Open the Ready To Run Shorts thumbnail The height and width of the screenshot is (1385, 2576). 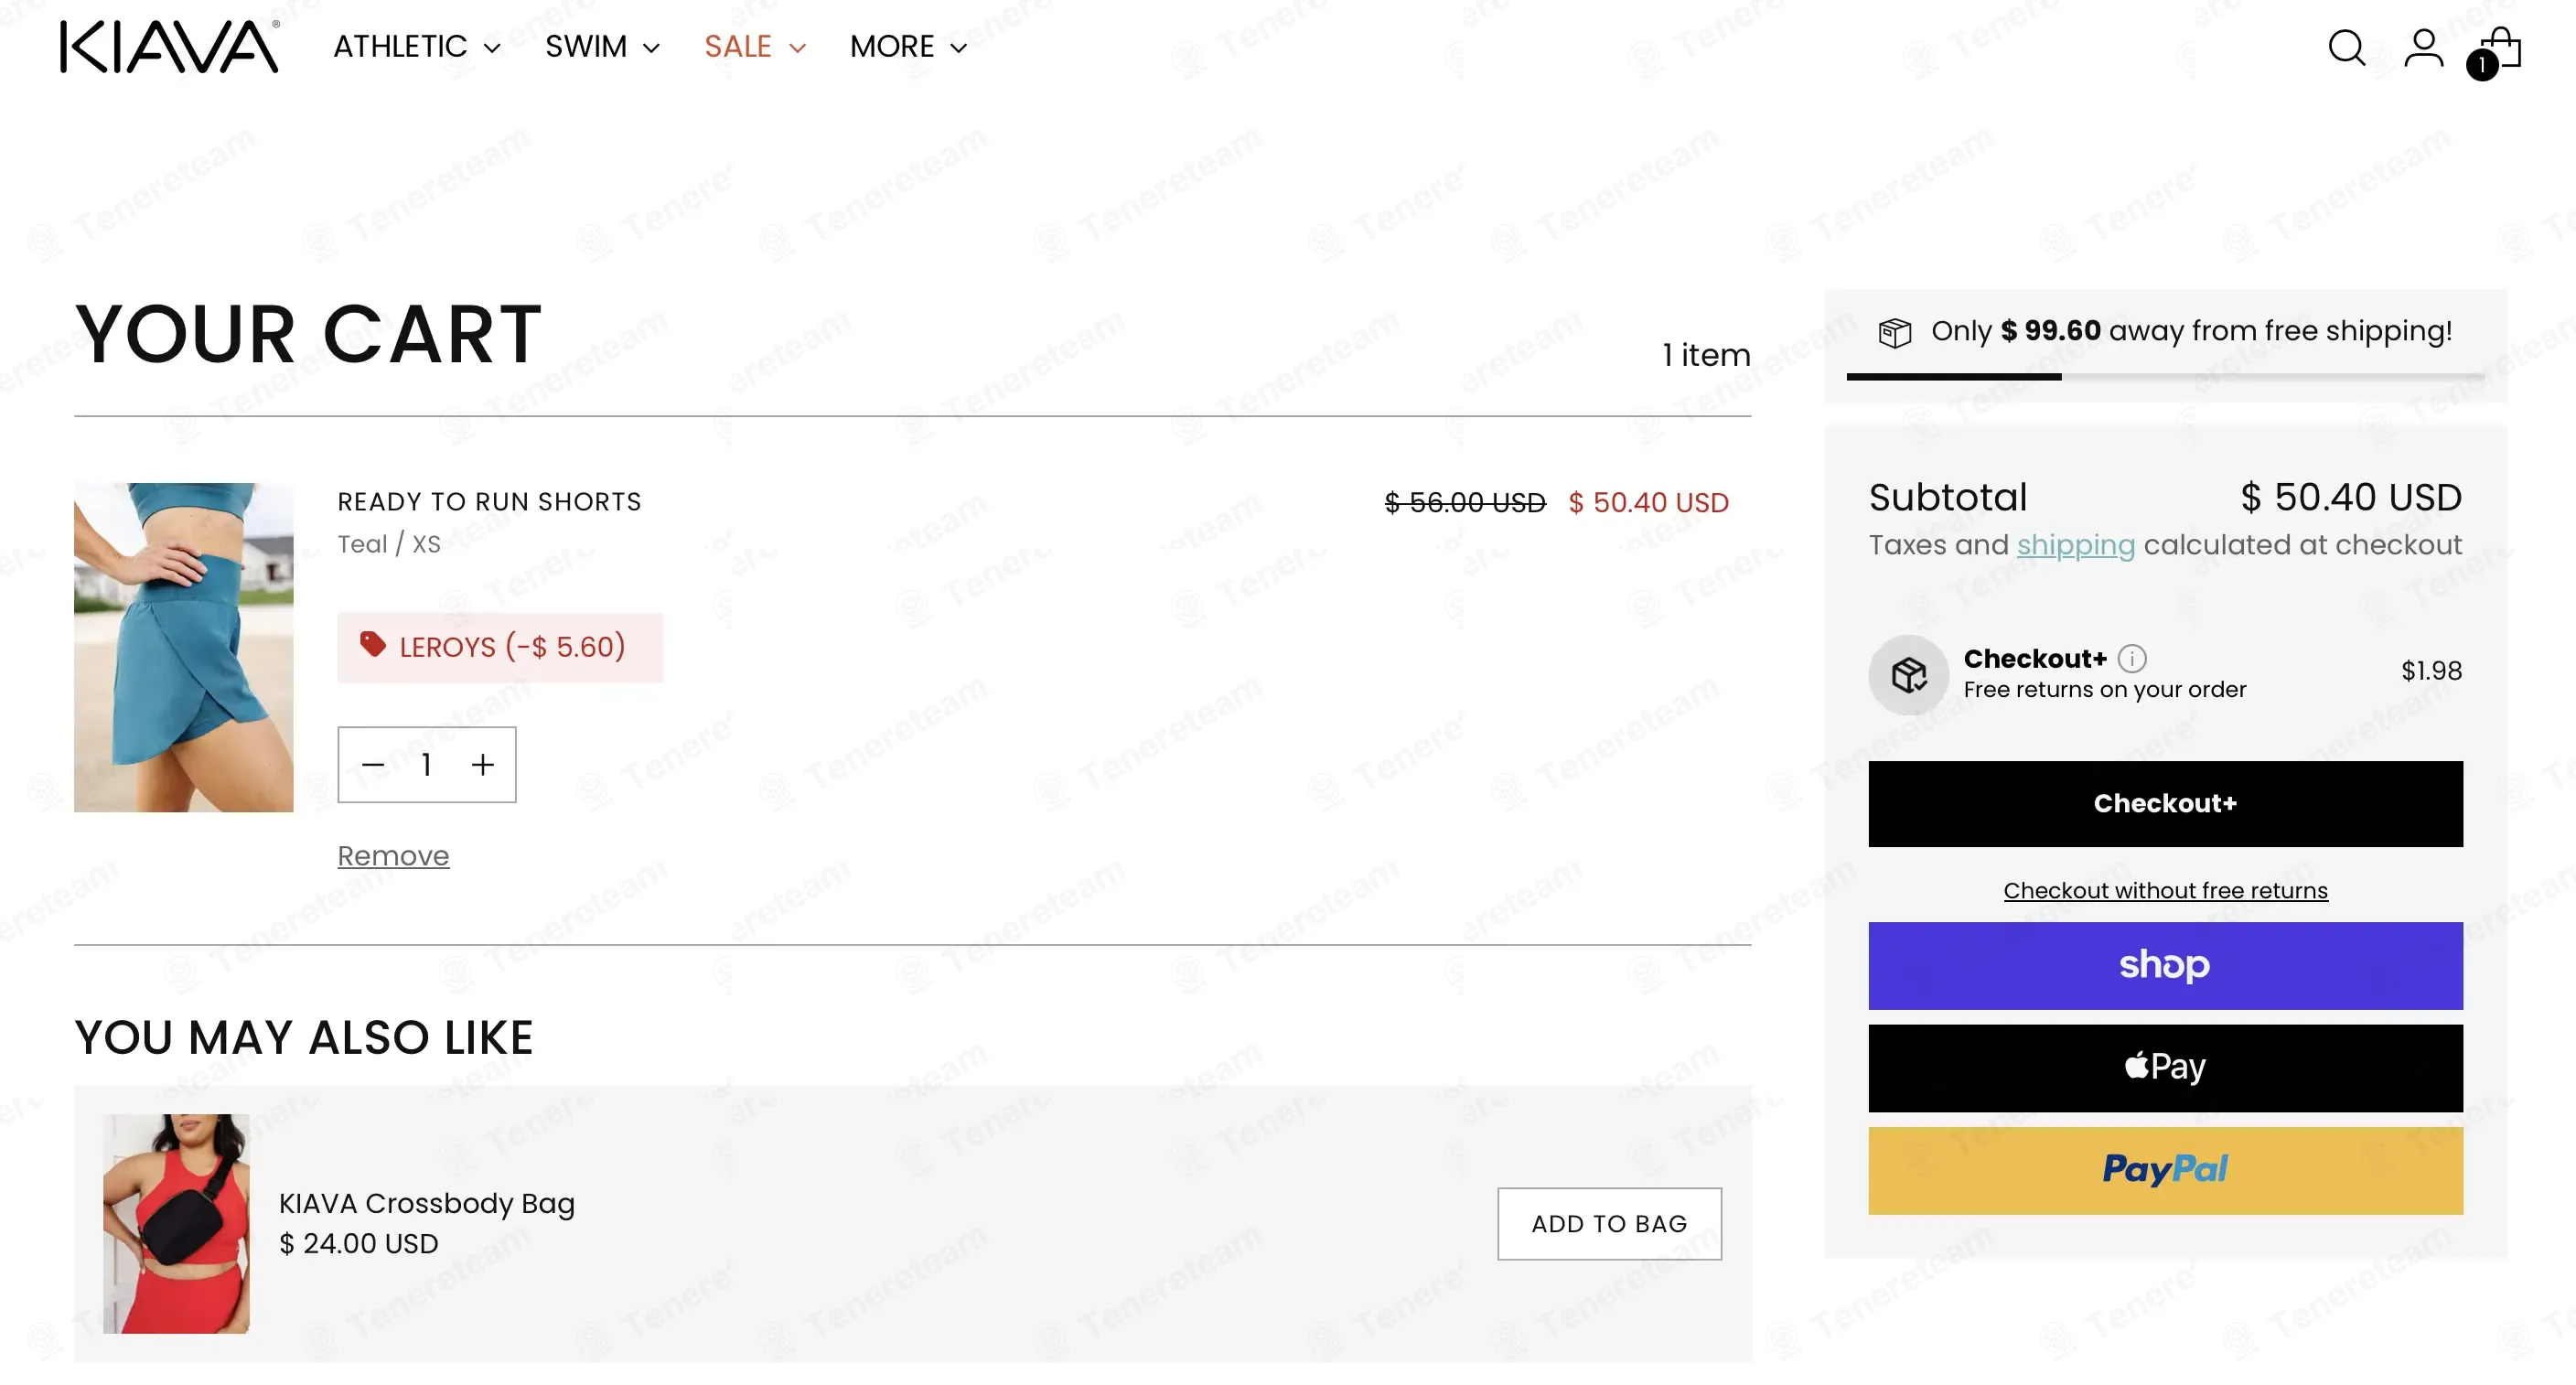coord(184,647)
